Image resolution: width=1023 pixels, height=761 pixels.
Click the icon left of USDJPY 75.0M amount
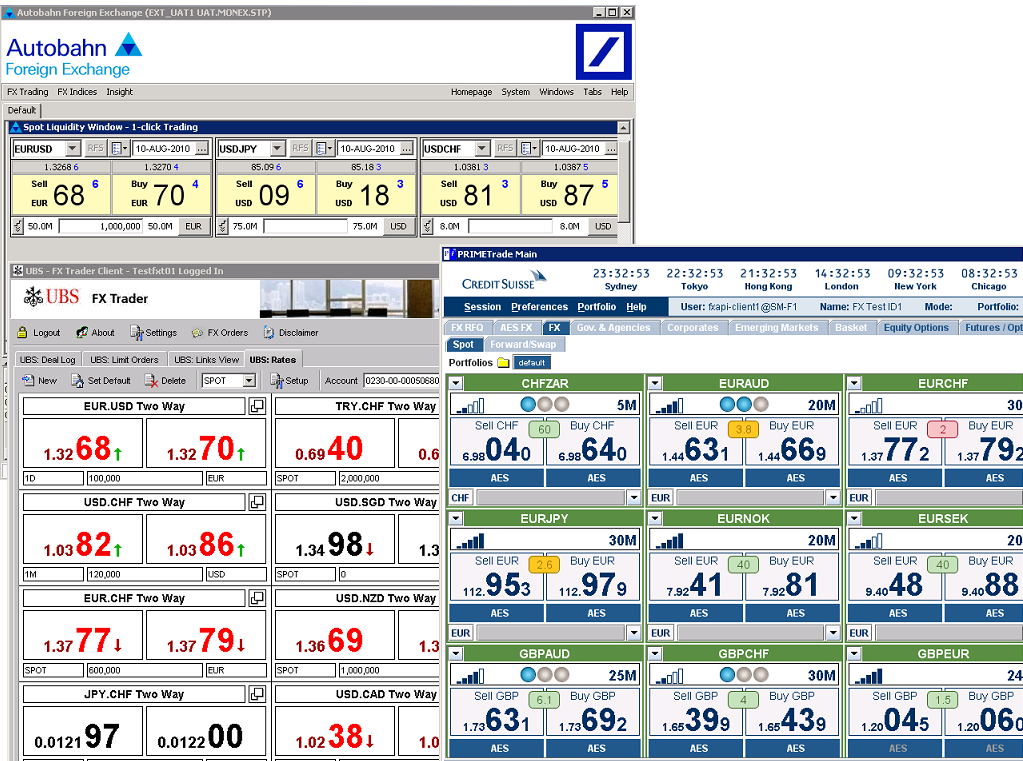point(222,226)
